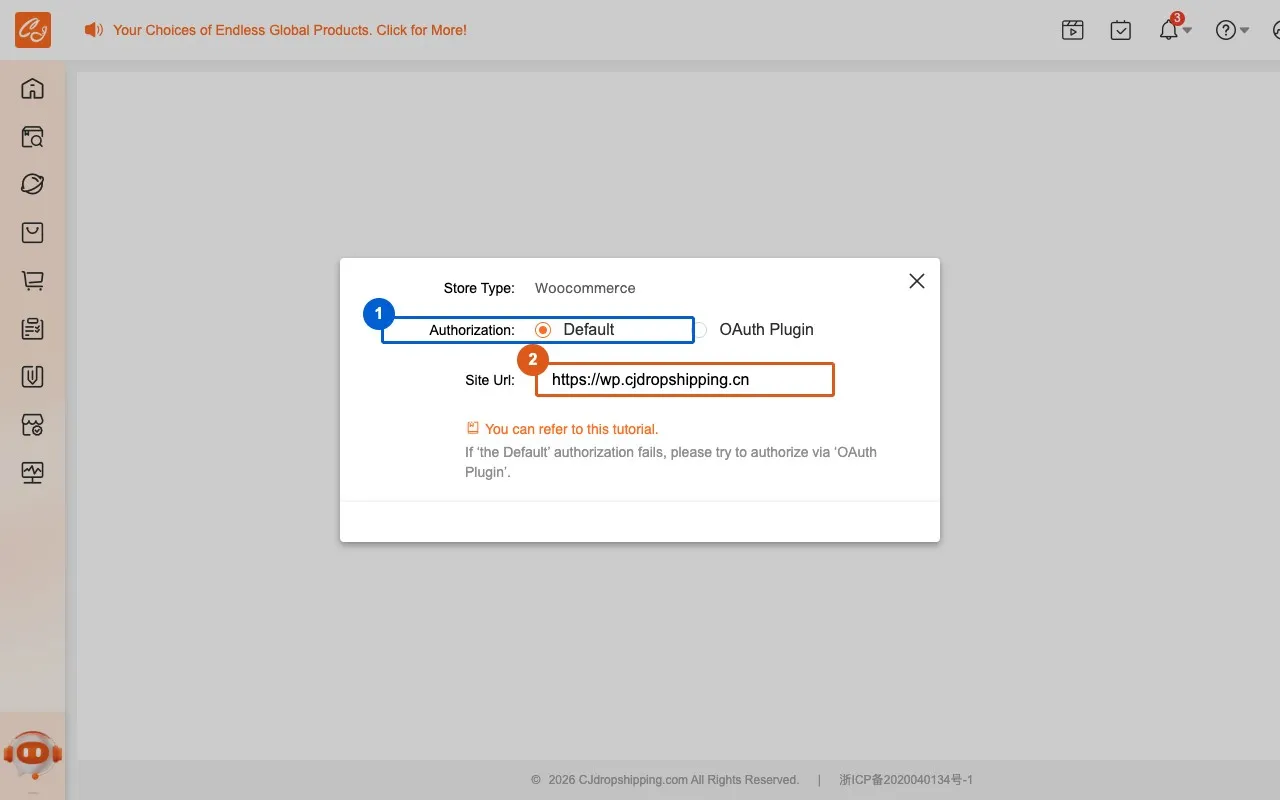Click the tutorial document icon beside the link
The image size is (1280, 800).
[473, 428]
